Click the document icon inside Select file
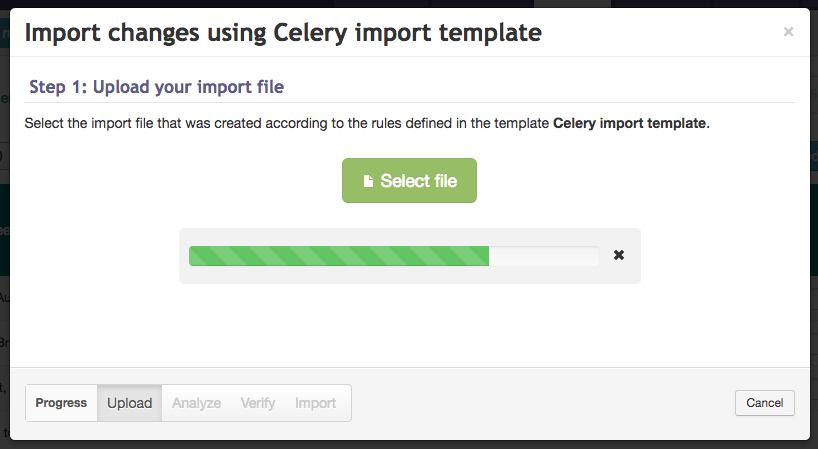The width and height of the screenshot is (818, 449). tap(368, 181)
